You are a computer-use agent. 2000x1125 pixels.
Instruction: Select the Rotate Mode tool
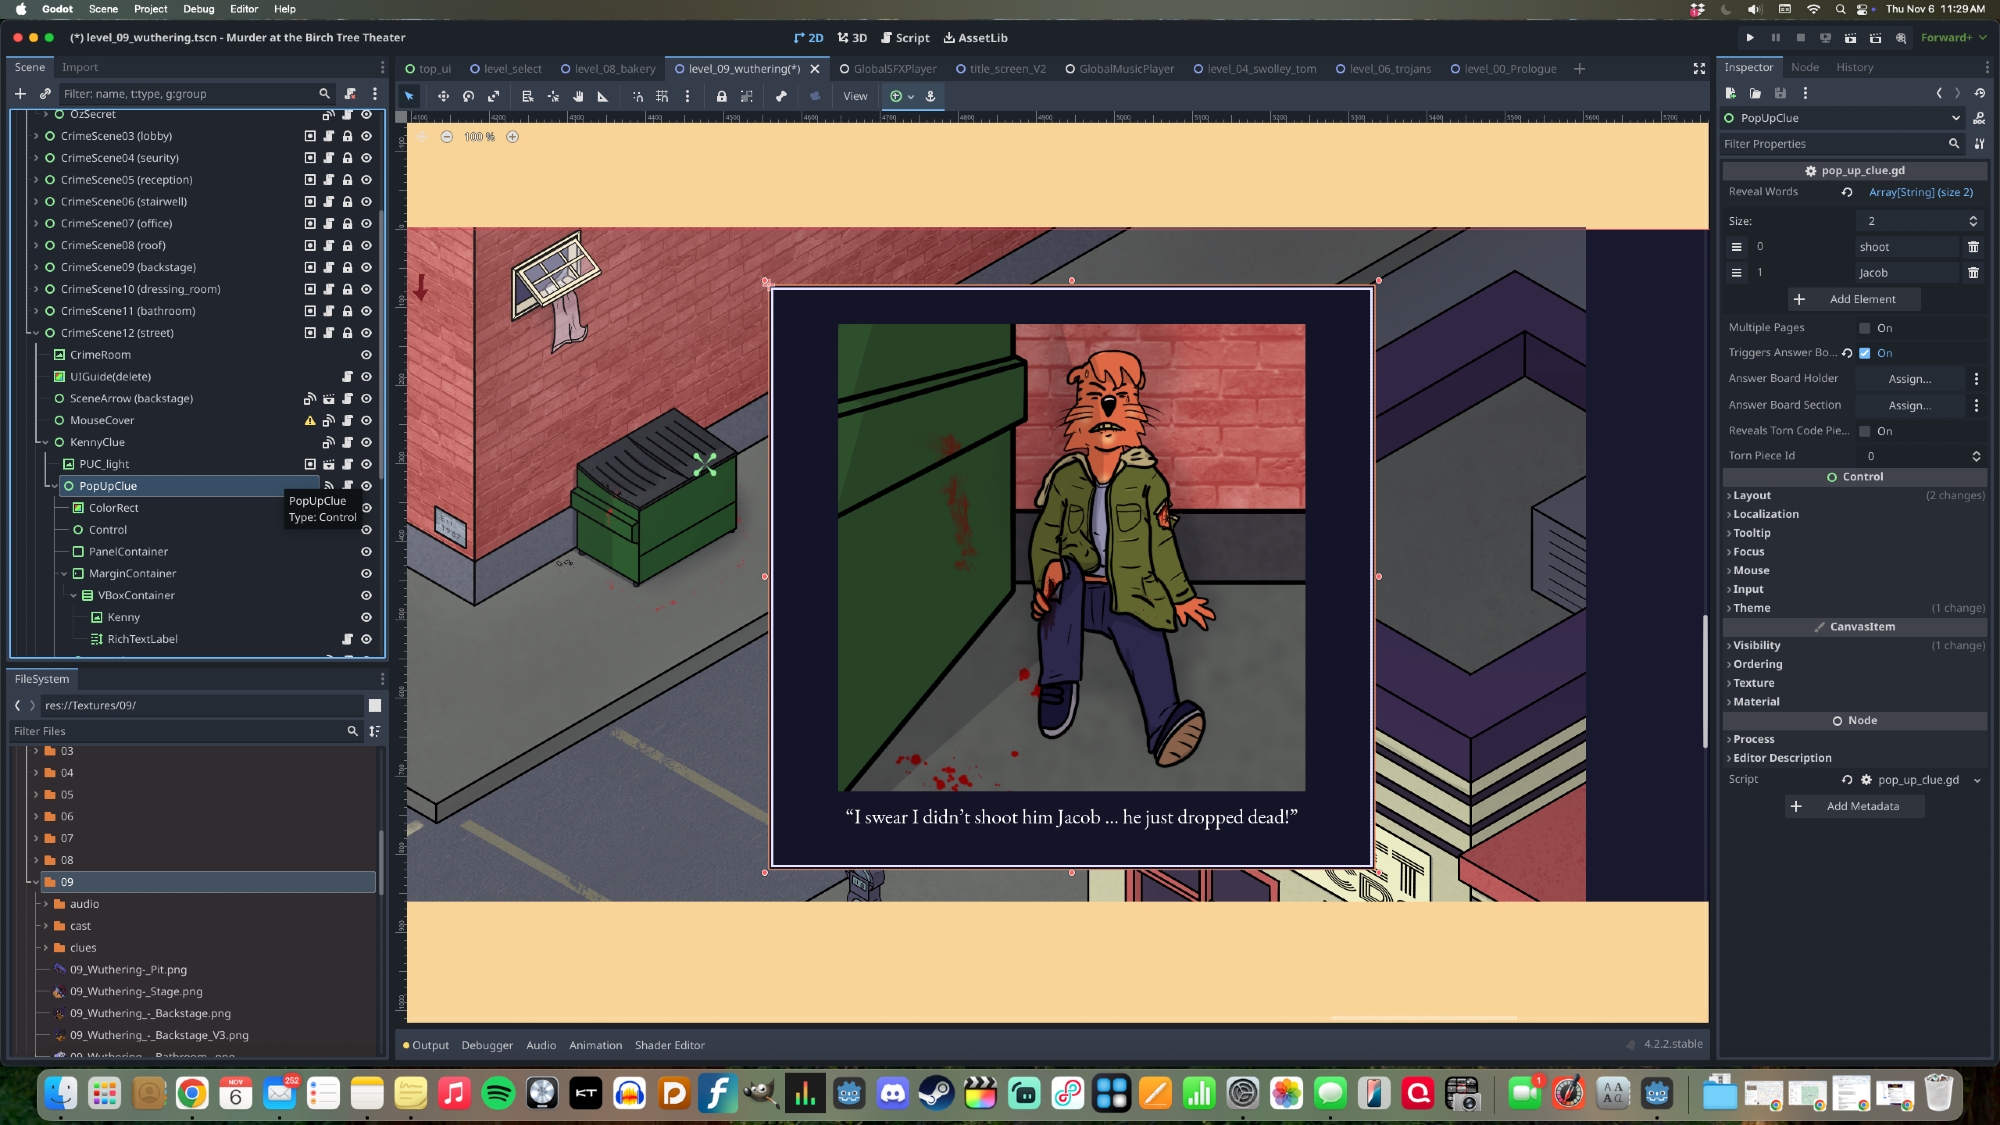point(468,96)
